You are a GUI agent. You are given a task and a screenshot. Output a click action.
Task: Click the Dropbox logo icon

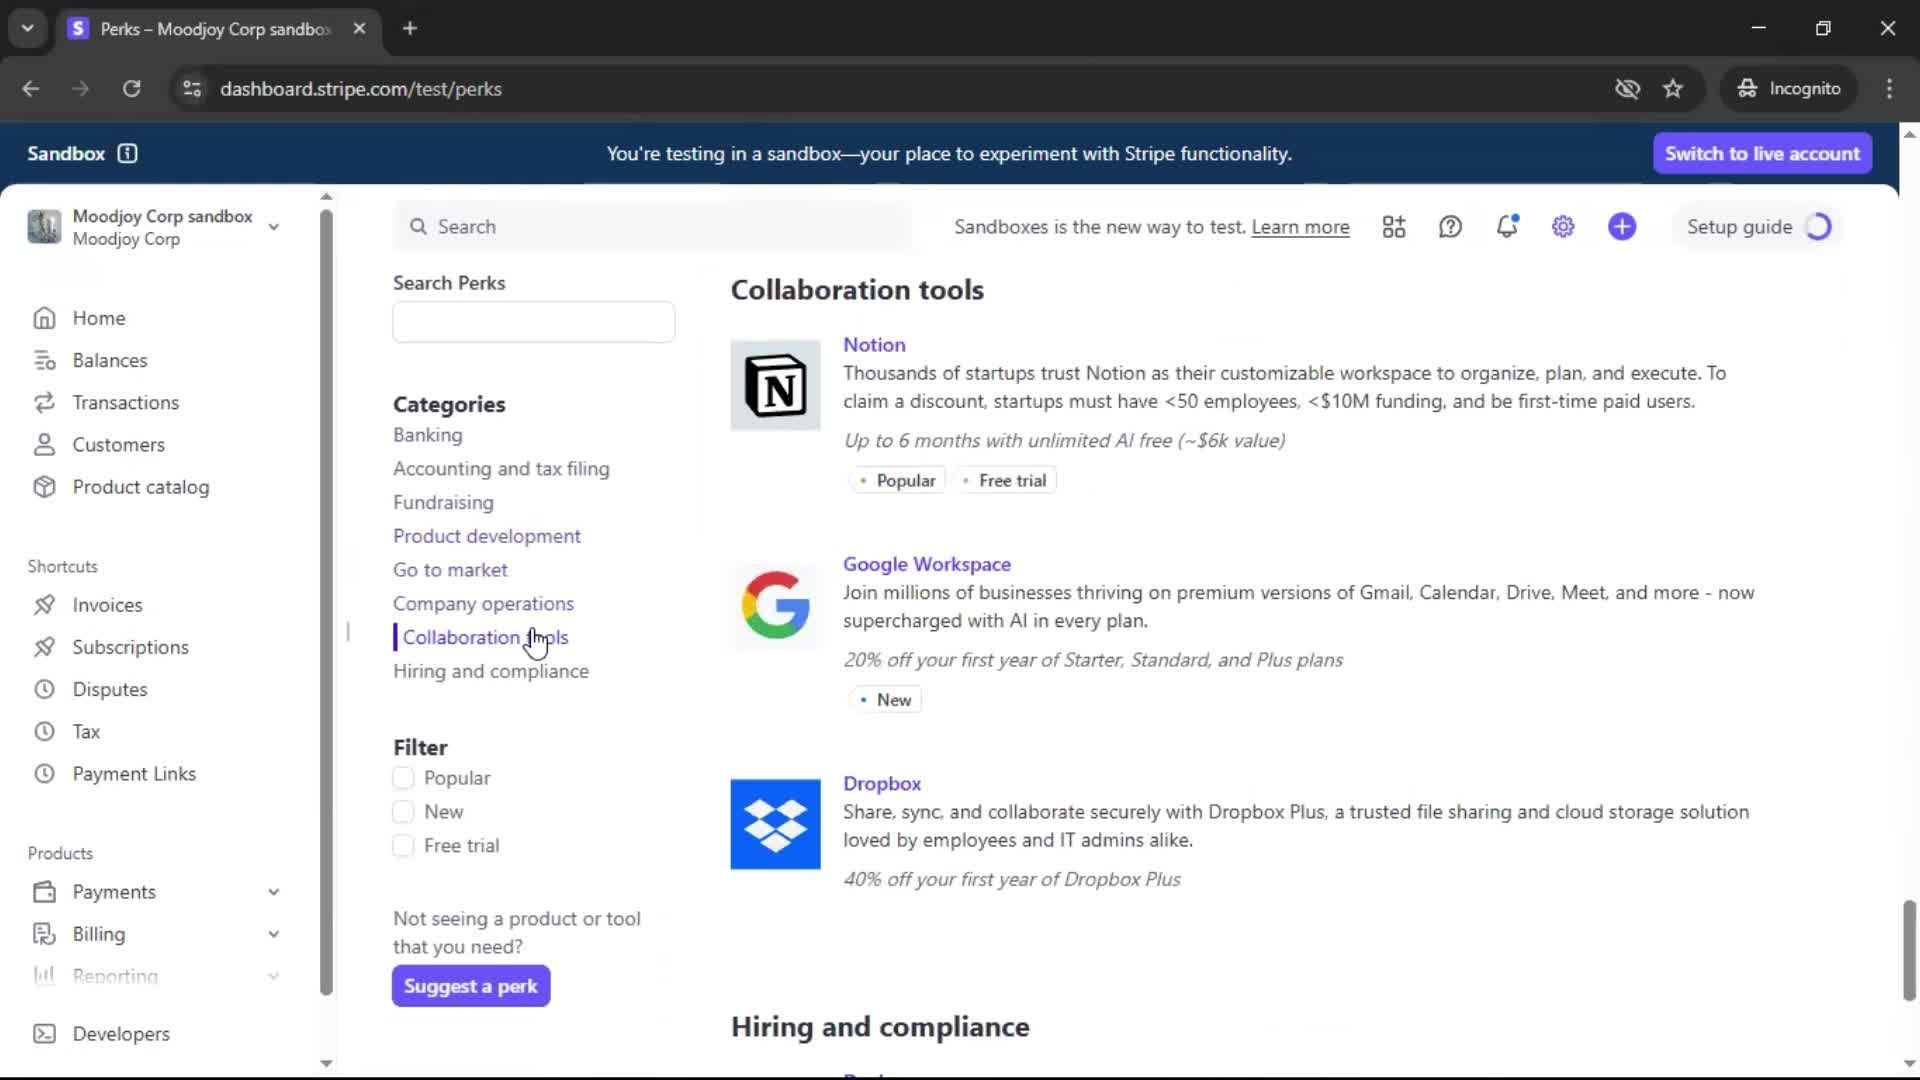[x=775, y=824]
